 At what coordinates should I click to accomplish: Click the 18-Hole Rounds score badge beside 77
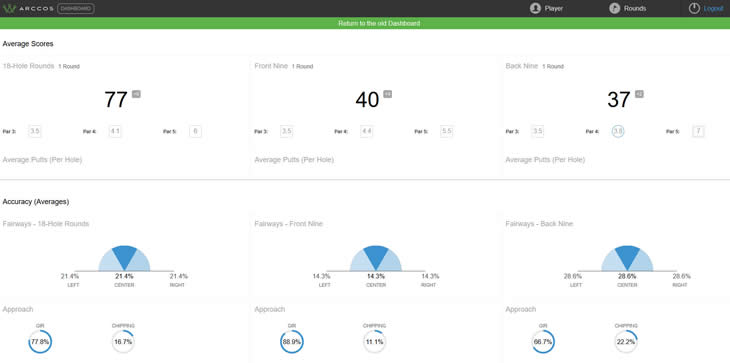136,94
